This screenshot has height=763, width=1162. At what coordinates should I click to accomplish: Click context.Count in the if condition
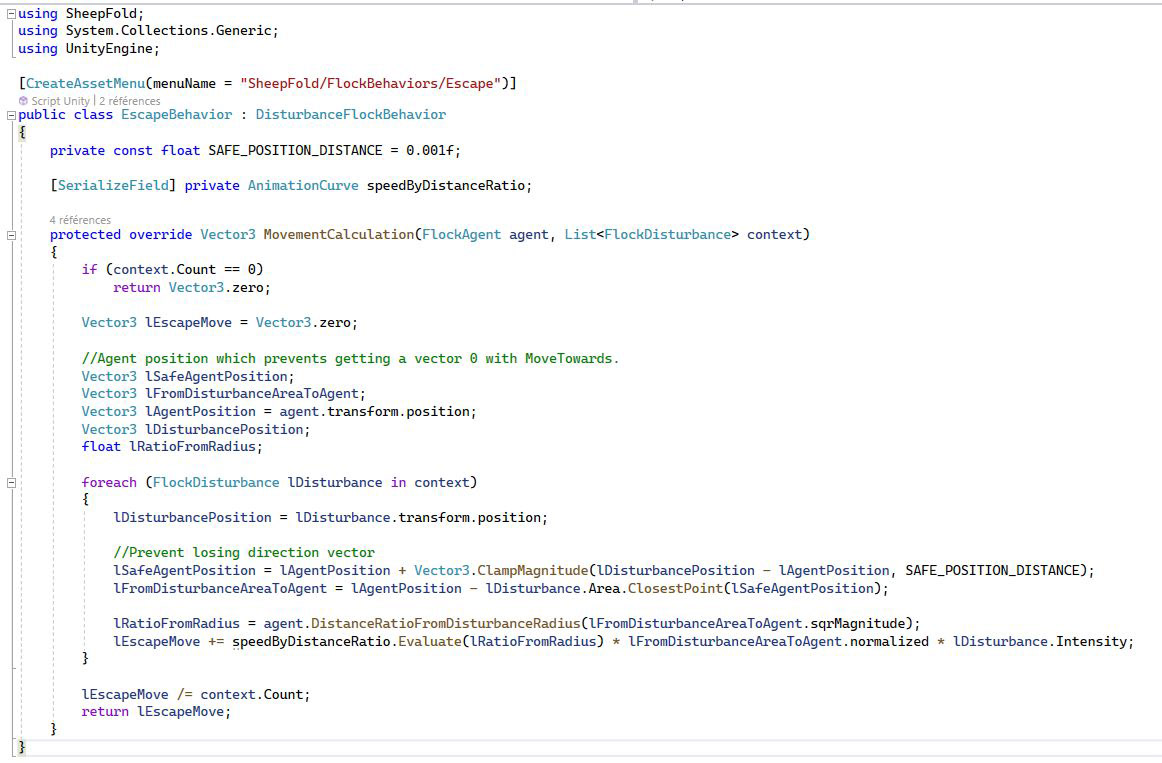click(x=165, y=270)
